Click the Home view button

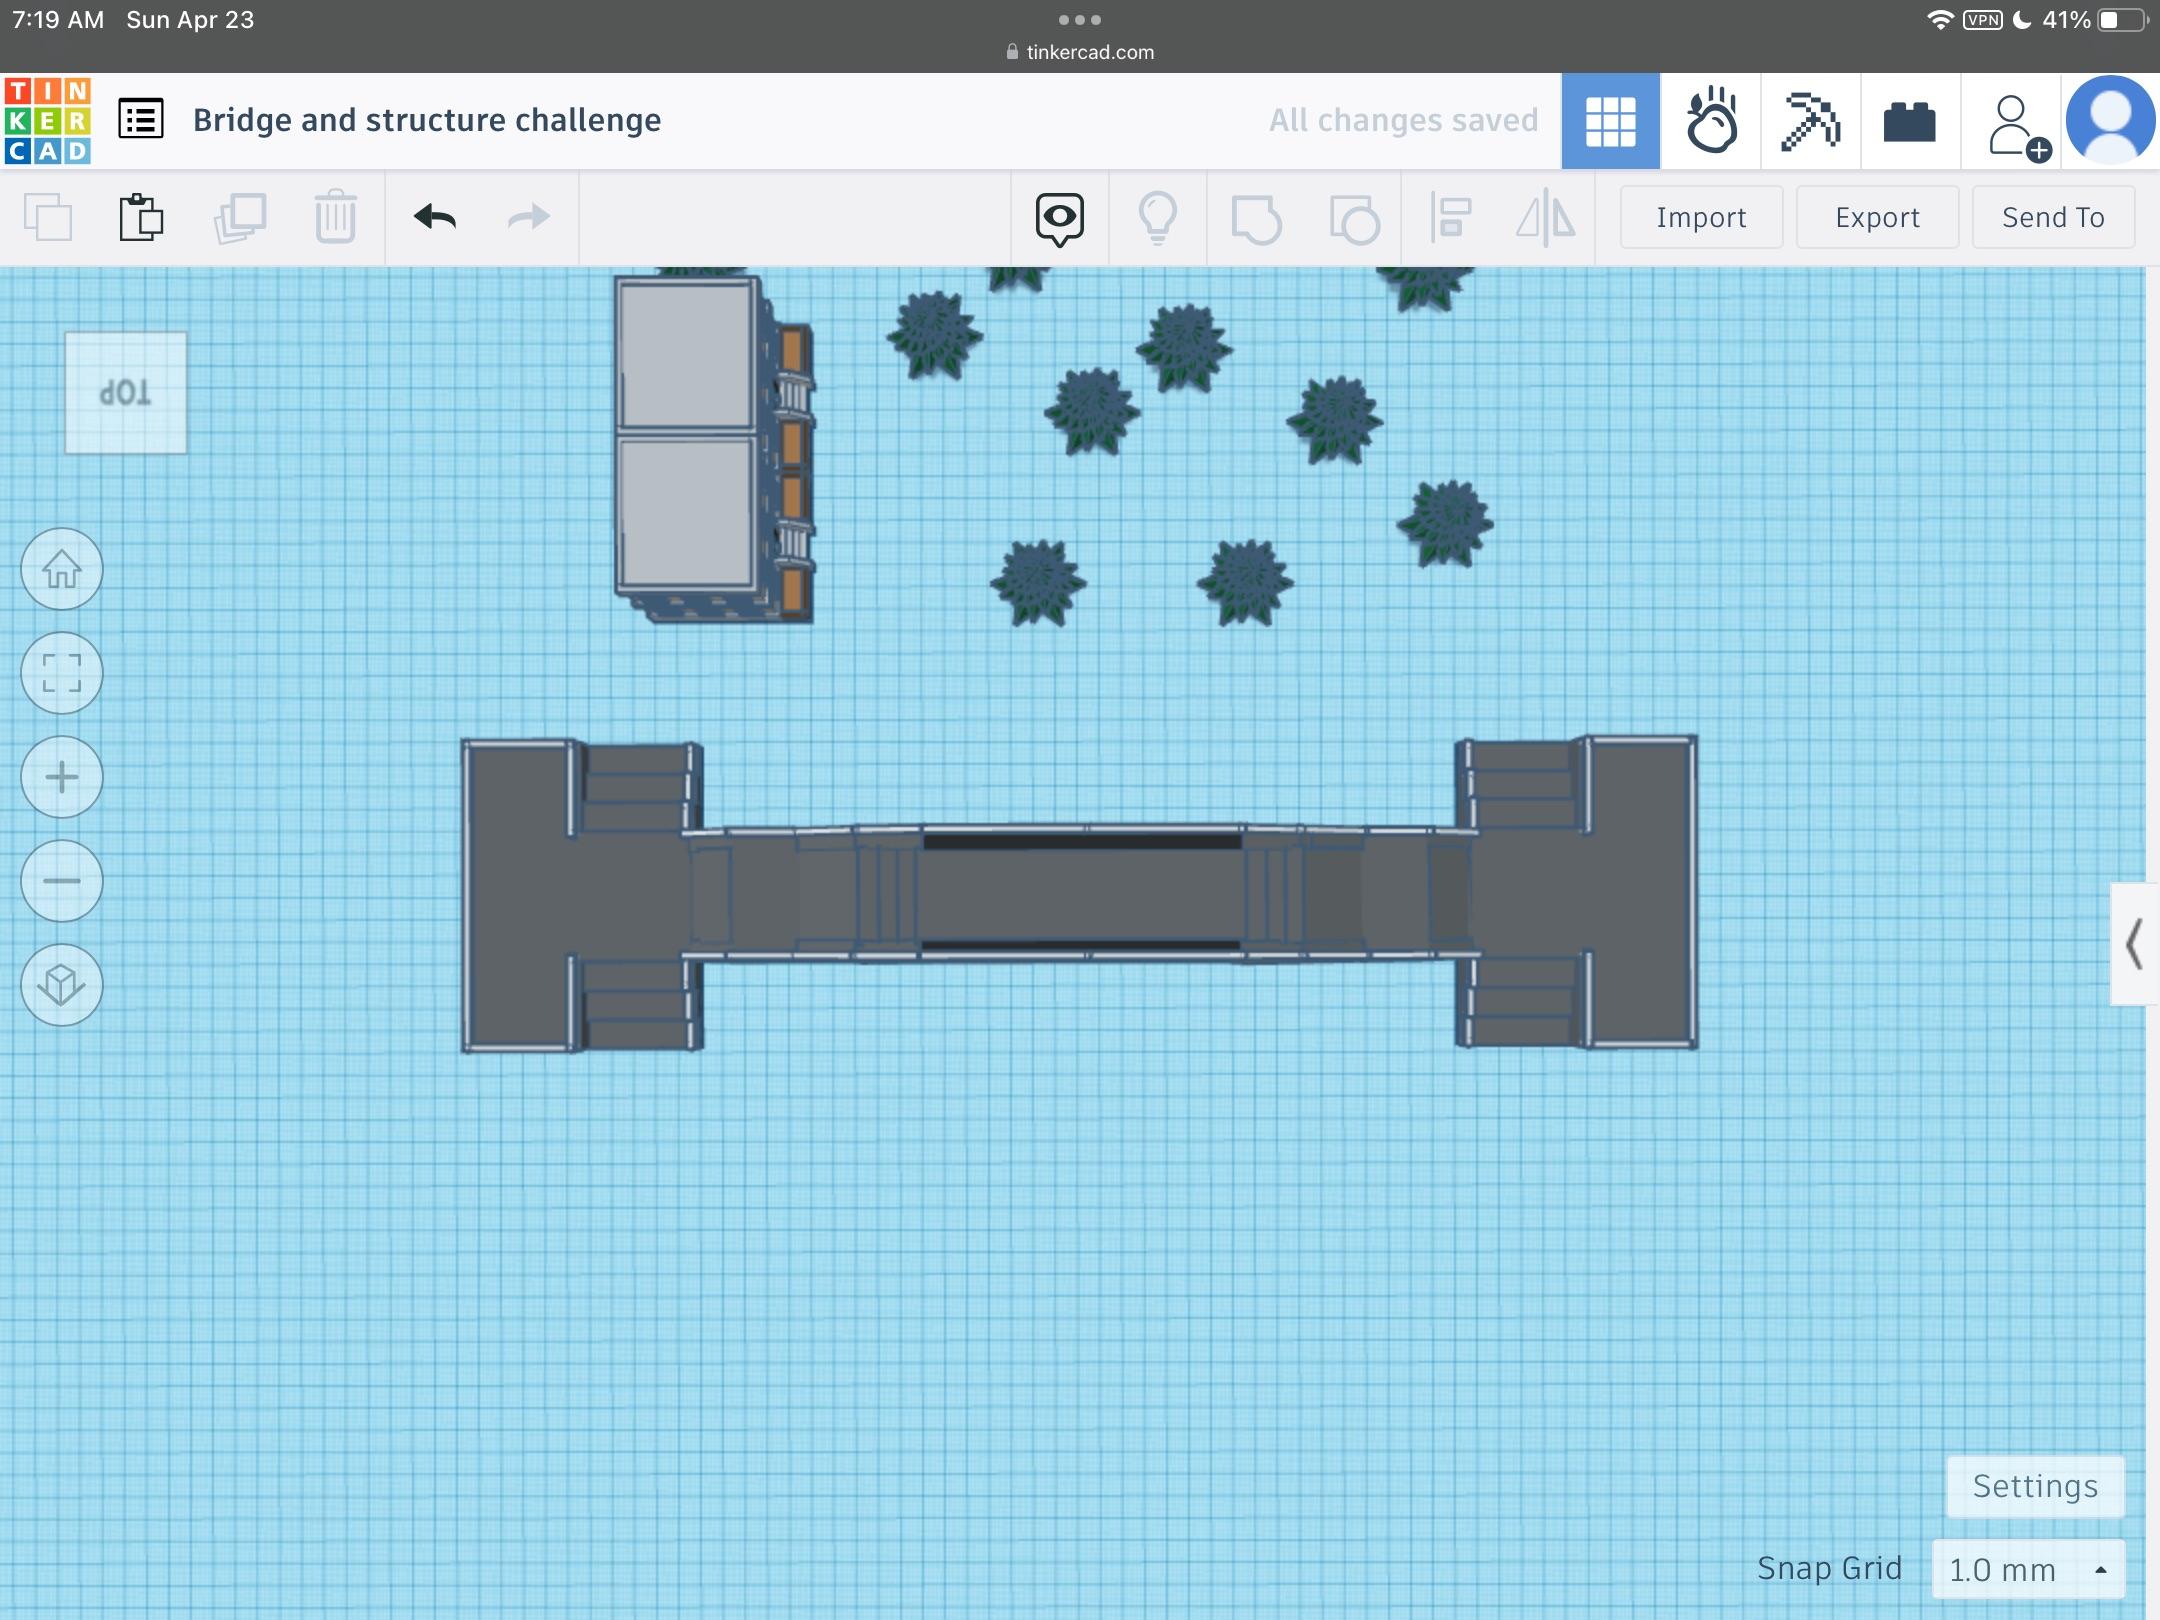62,569
